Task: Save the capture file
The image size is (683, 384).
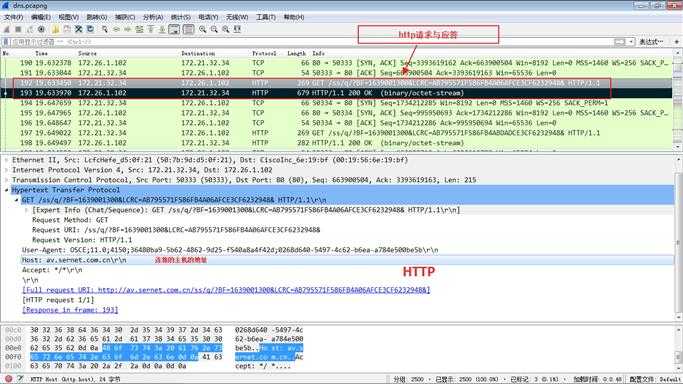Action: pos(67,29)
